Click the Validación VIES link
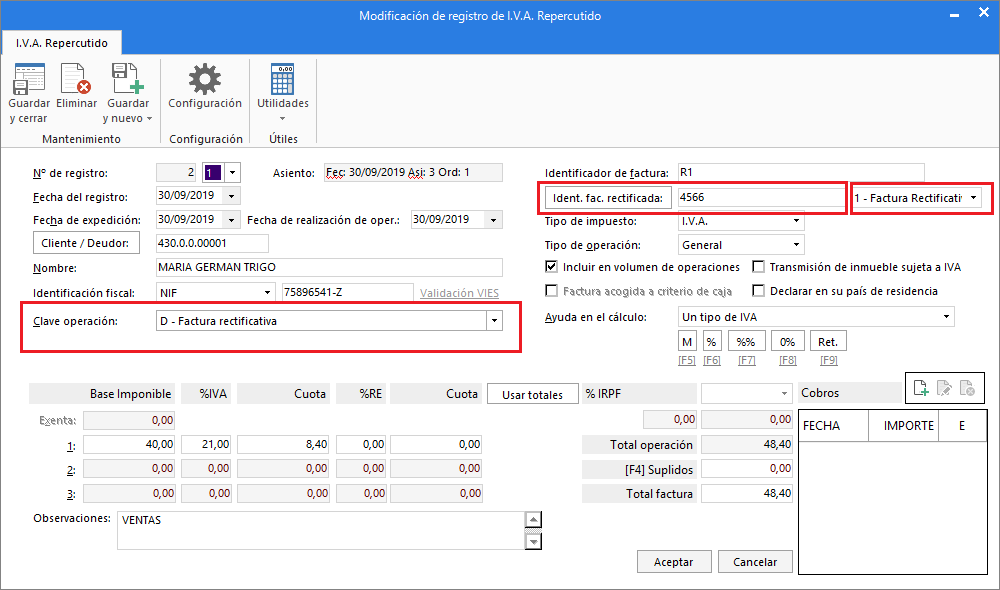This screenshot has width=1000, height=590. click(x=461, y=293)
